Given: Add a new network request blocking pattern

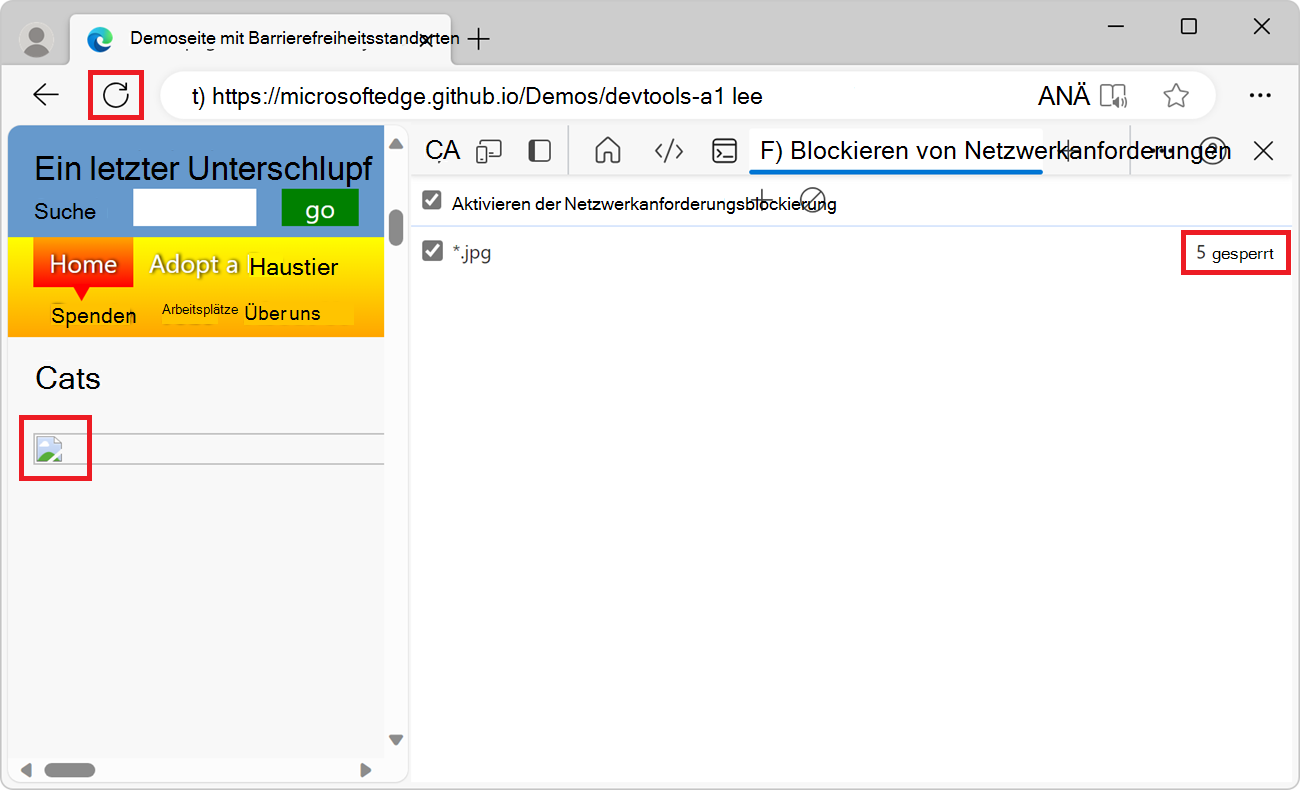Looking at the screenshot, I should point(763,198).
